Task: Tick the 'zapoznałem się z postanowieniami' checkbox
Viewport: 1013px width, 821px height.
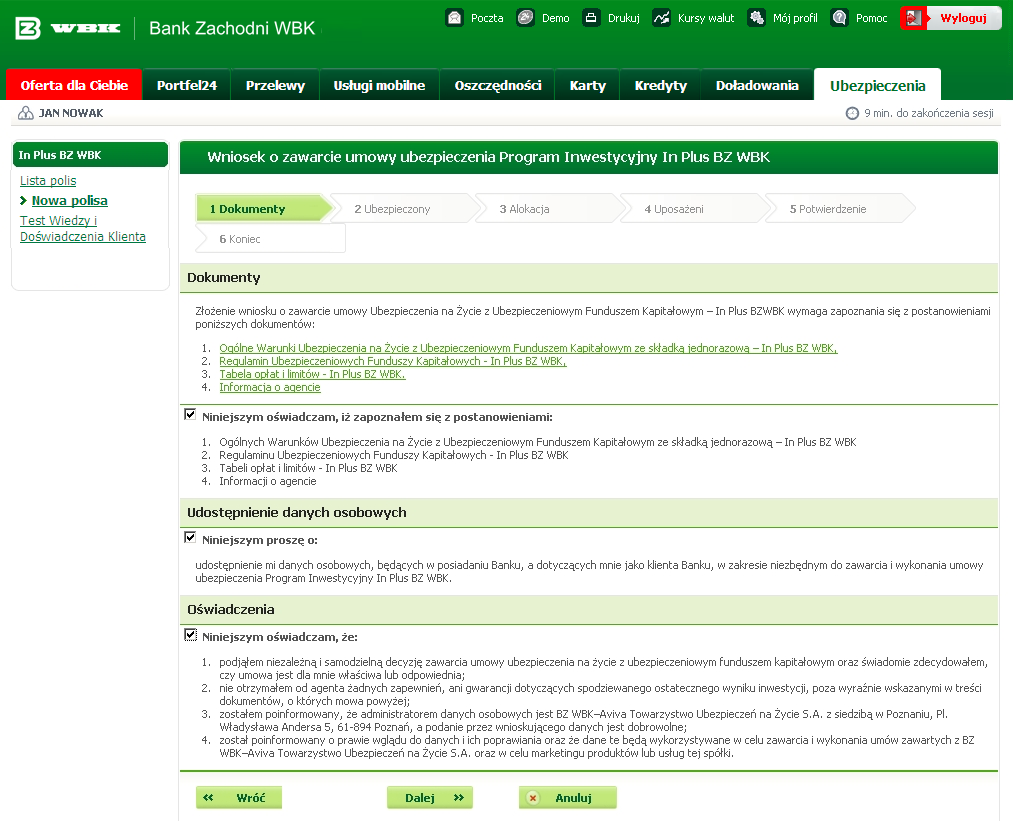Action: pyautogui.click(x=190, y=414)
